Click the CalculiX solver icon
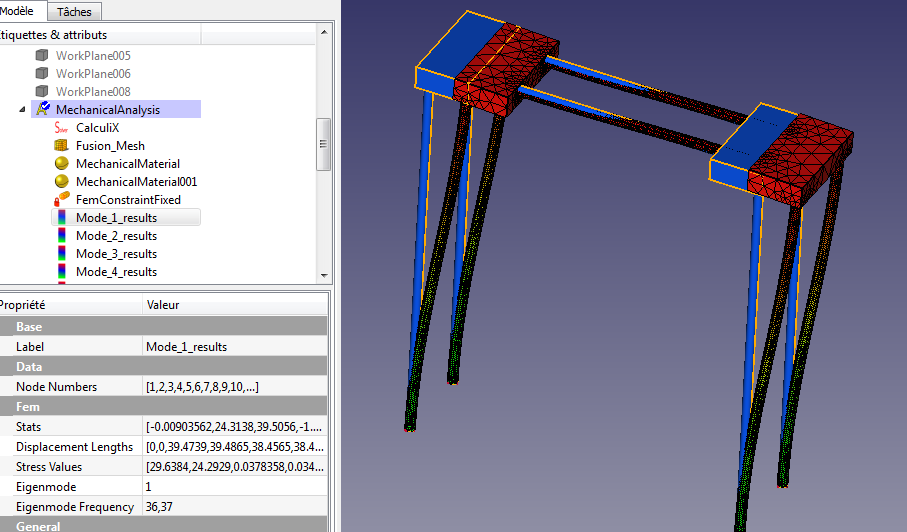The image size is (907, 532). 61,127
